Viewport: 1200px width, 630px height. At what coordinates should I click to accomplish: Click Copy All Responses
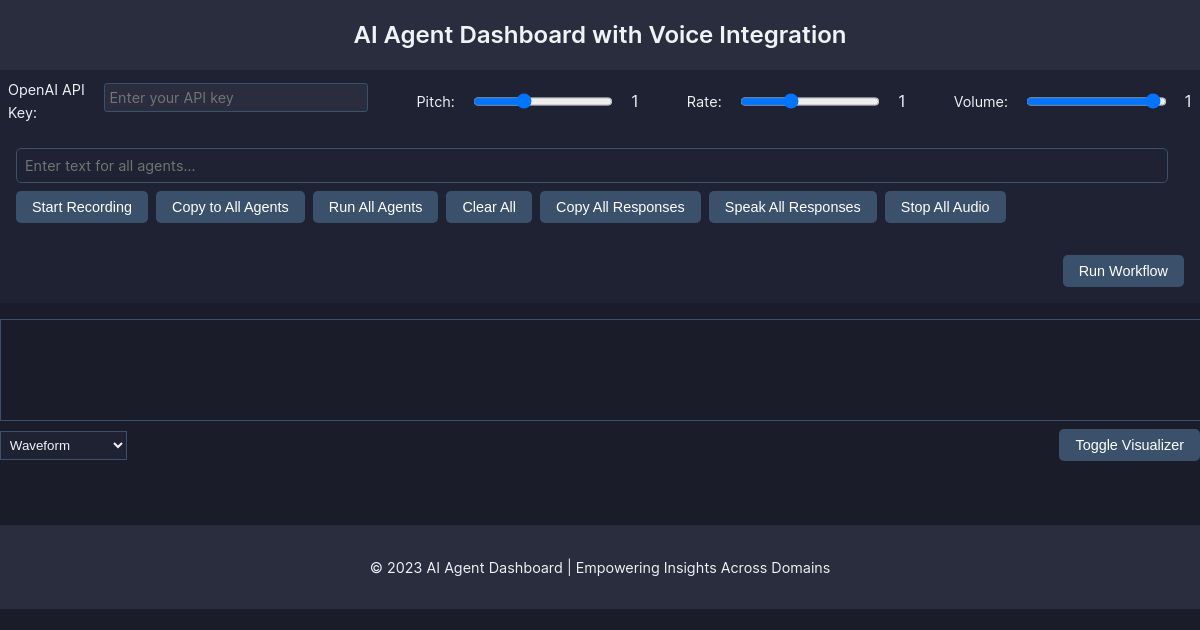point(620,207)
